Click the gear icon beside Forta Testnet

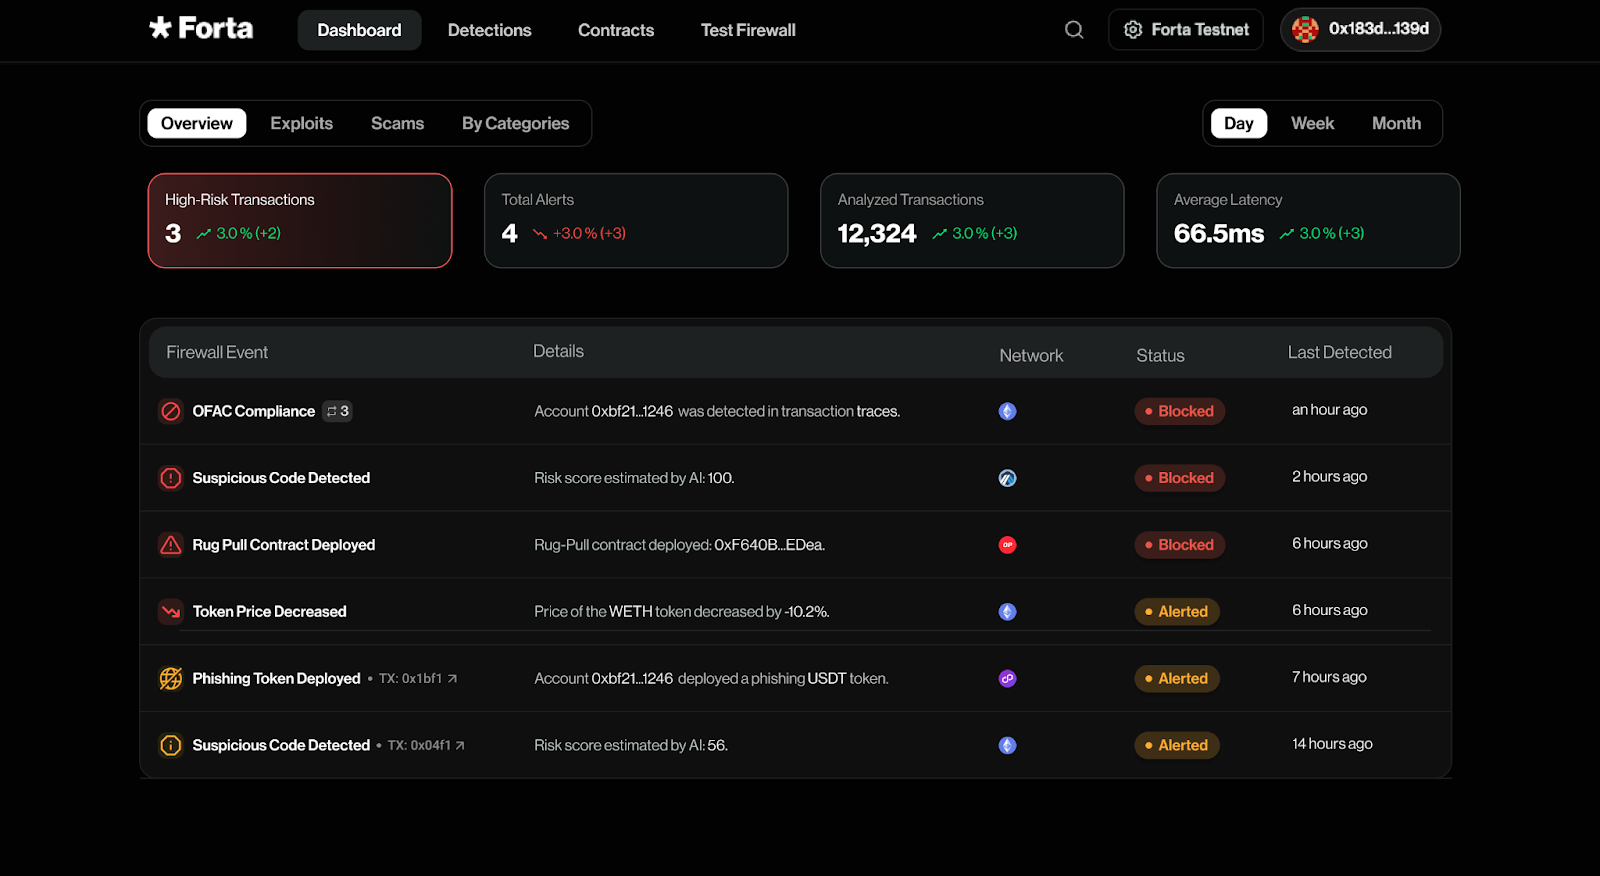pyautogui.click(x=1133, y=30)
